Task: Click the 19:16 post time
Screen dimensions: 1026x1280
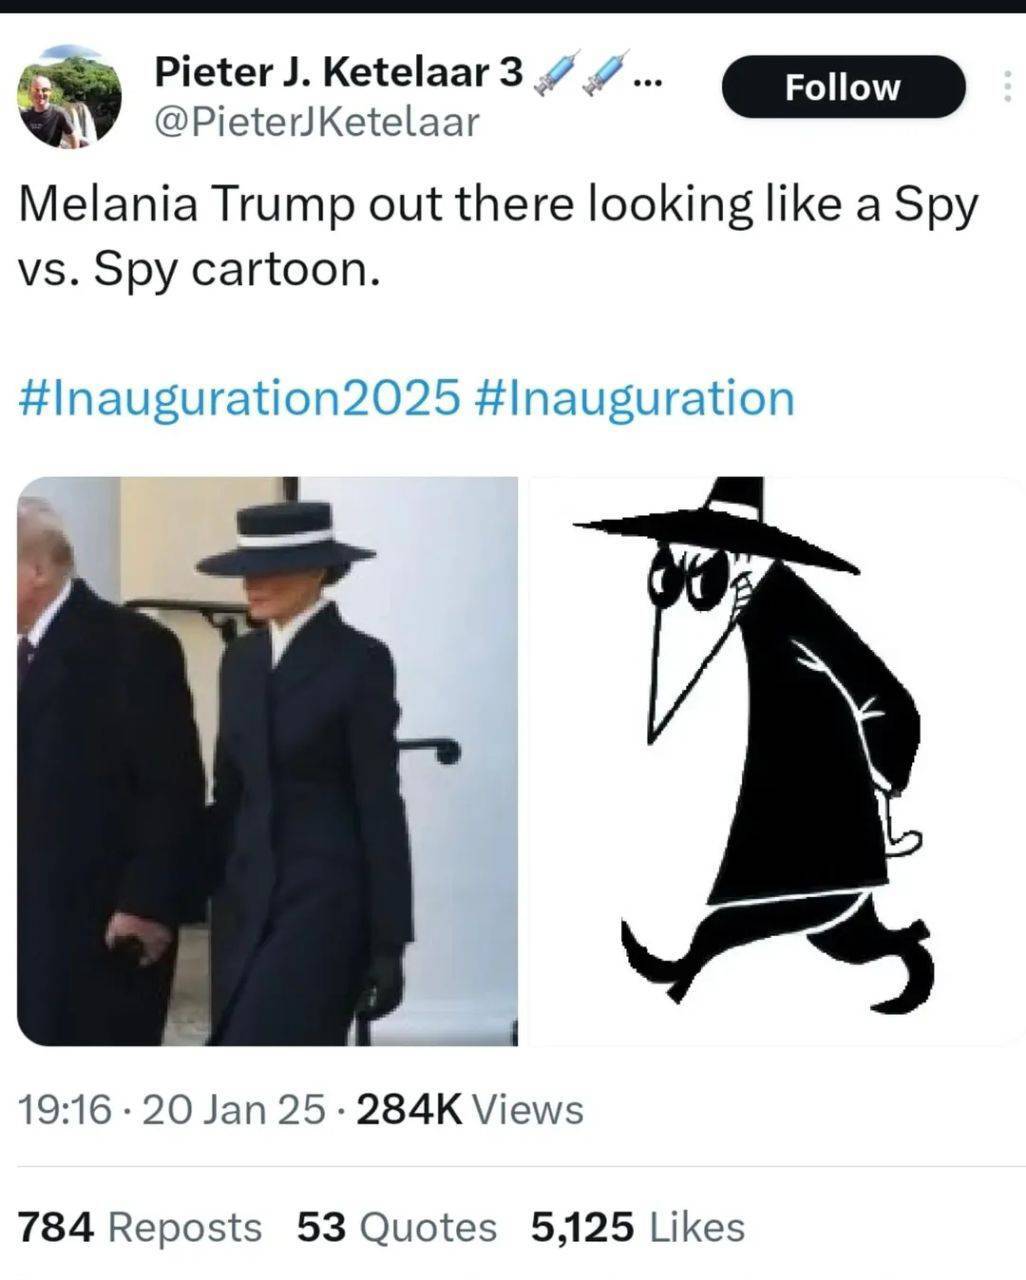Action: pos(64,1109)
